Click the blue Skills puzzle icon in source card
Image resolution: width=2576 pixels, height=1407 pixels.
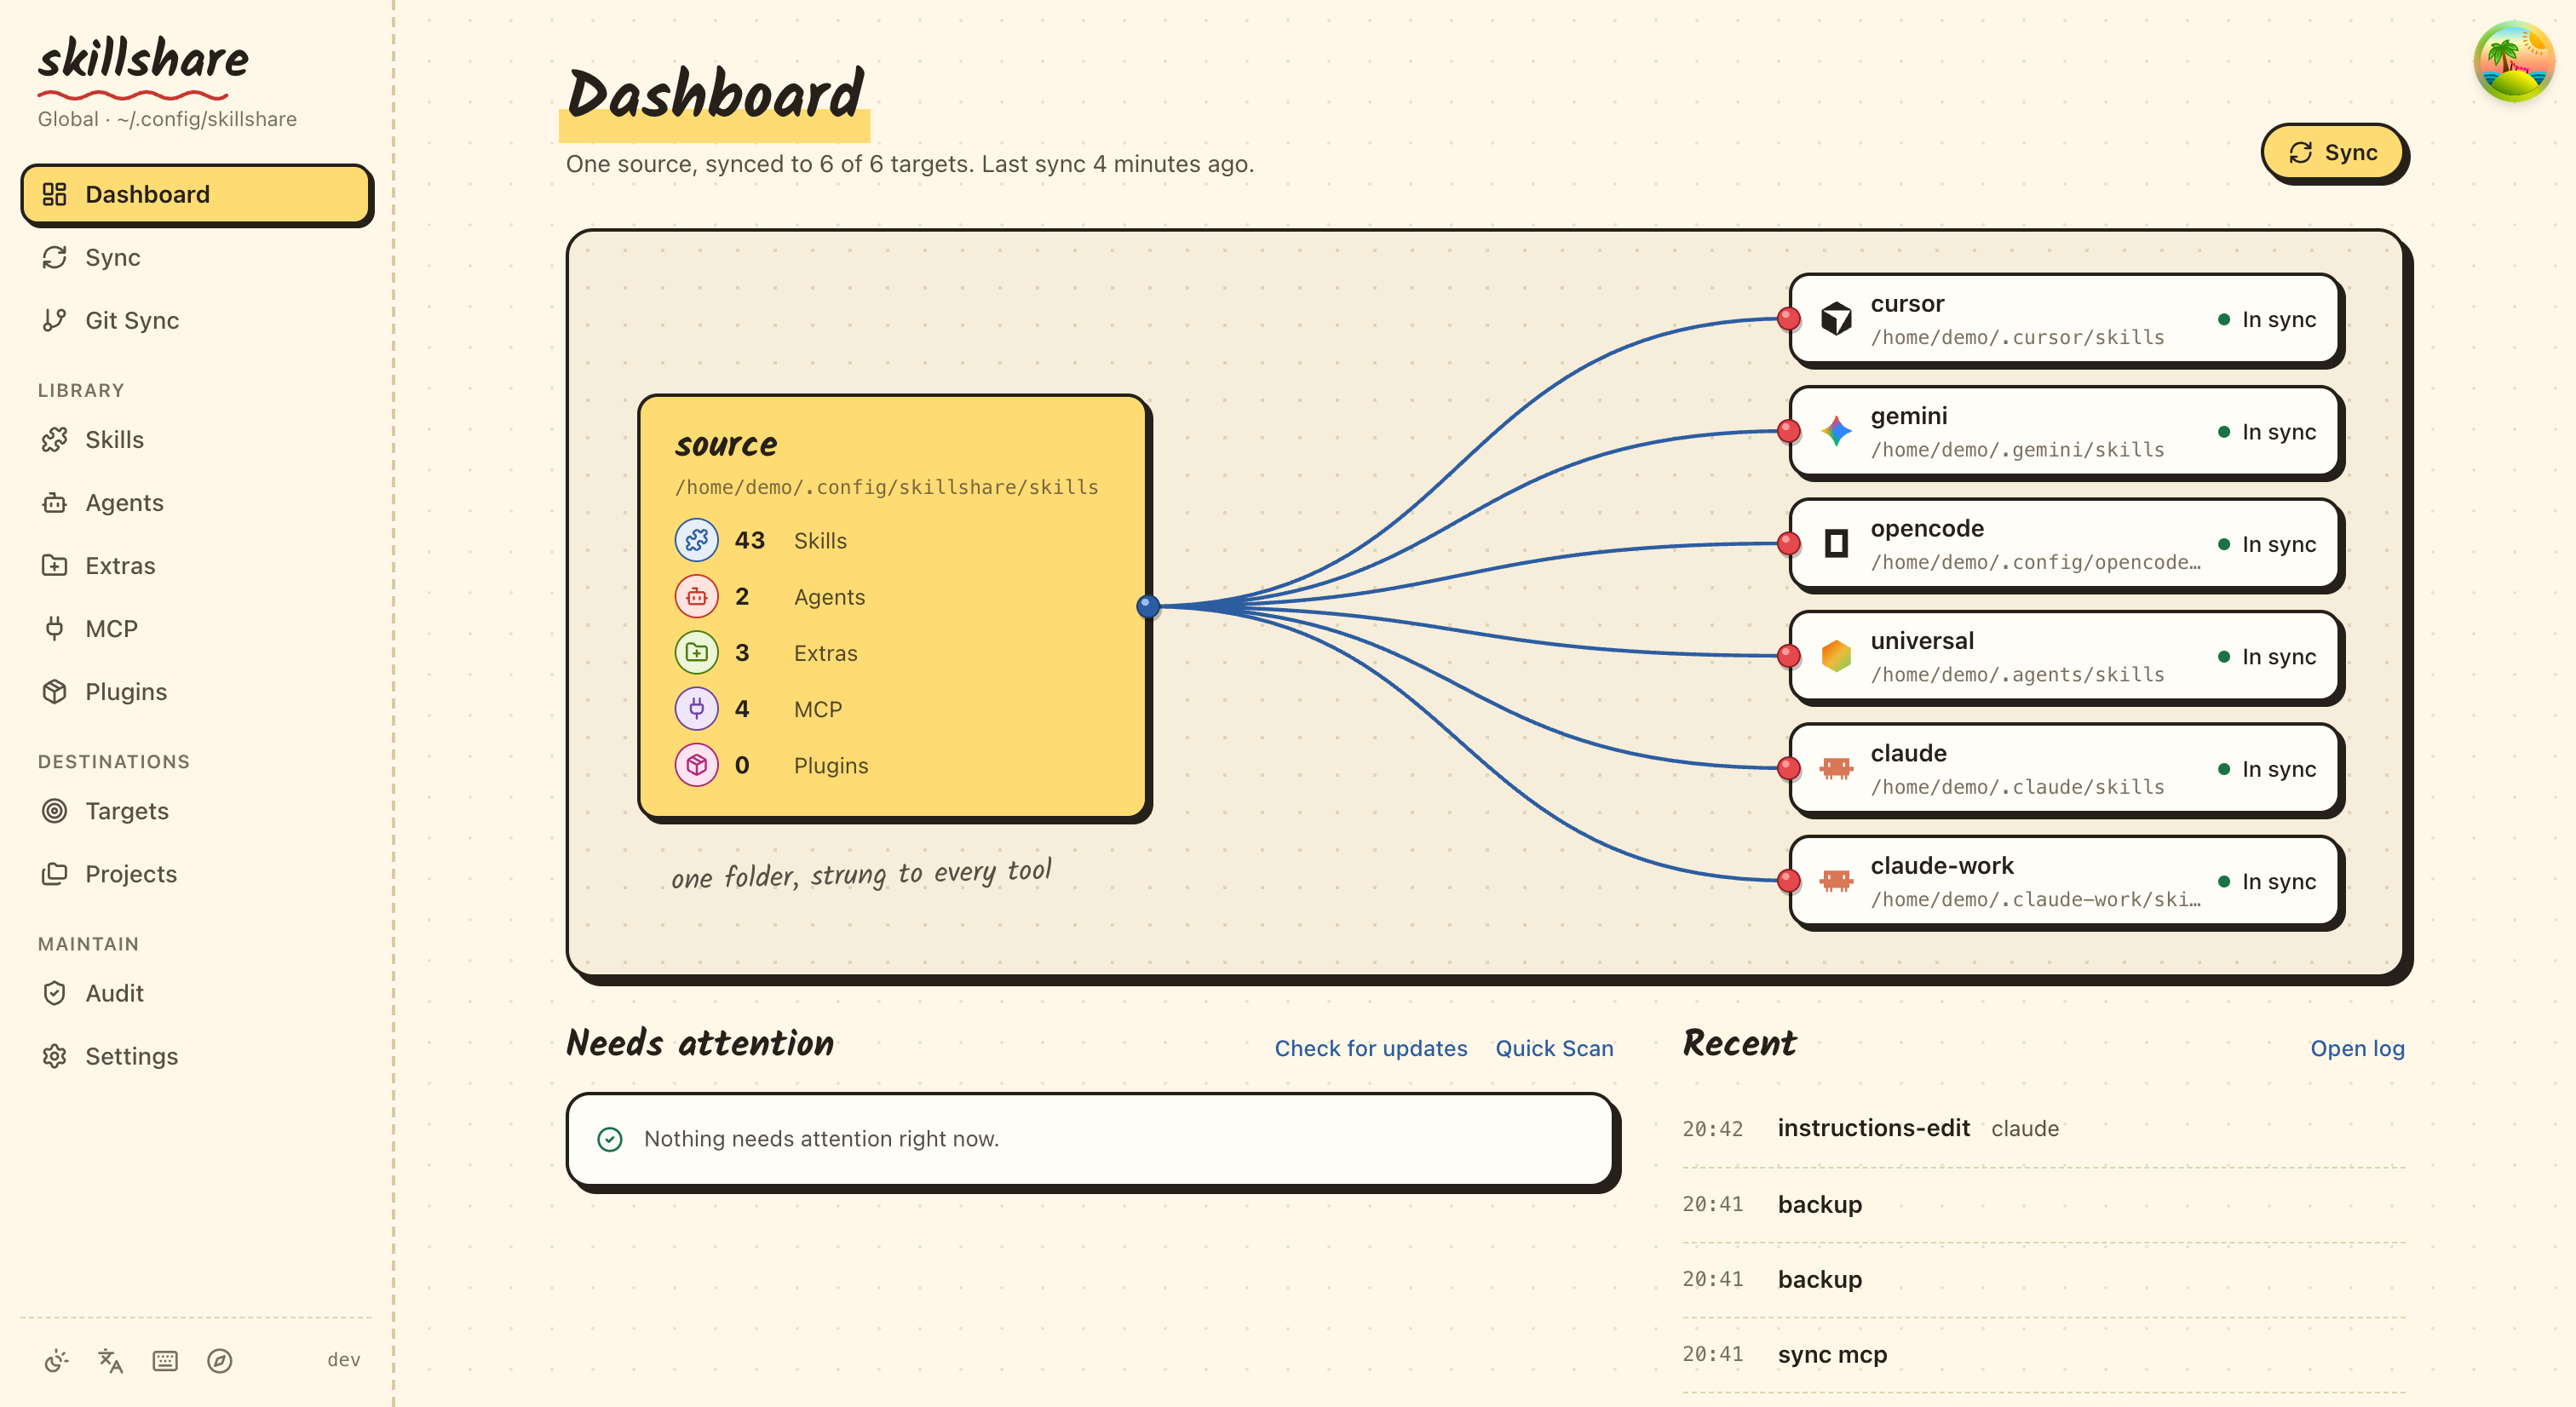(697, 540)
